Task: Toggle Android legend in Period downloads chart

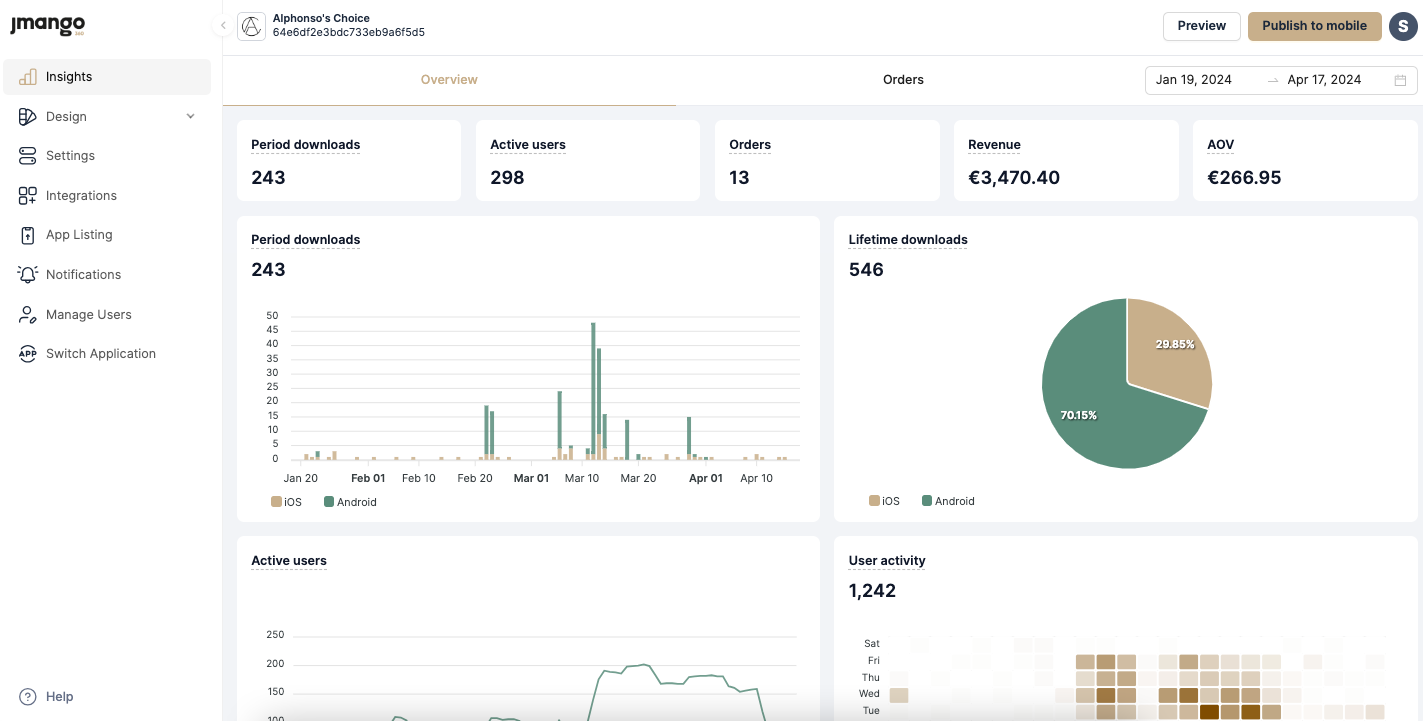Action: (x=350, y=502)
